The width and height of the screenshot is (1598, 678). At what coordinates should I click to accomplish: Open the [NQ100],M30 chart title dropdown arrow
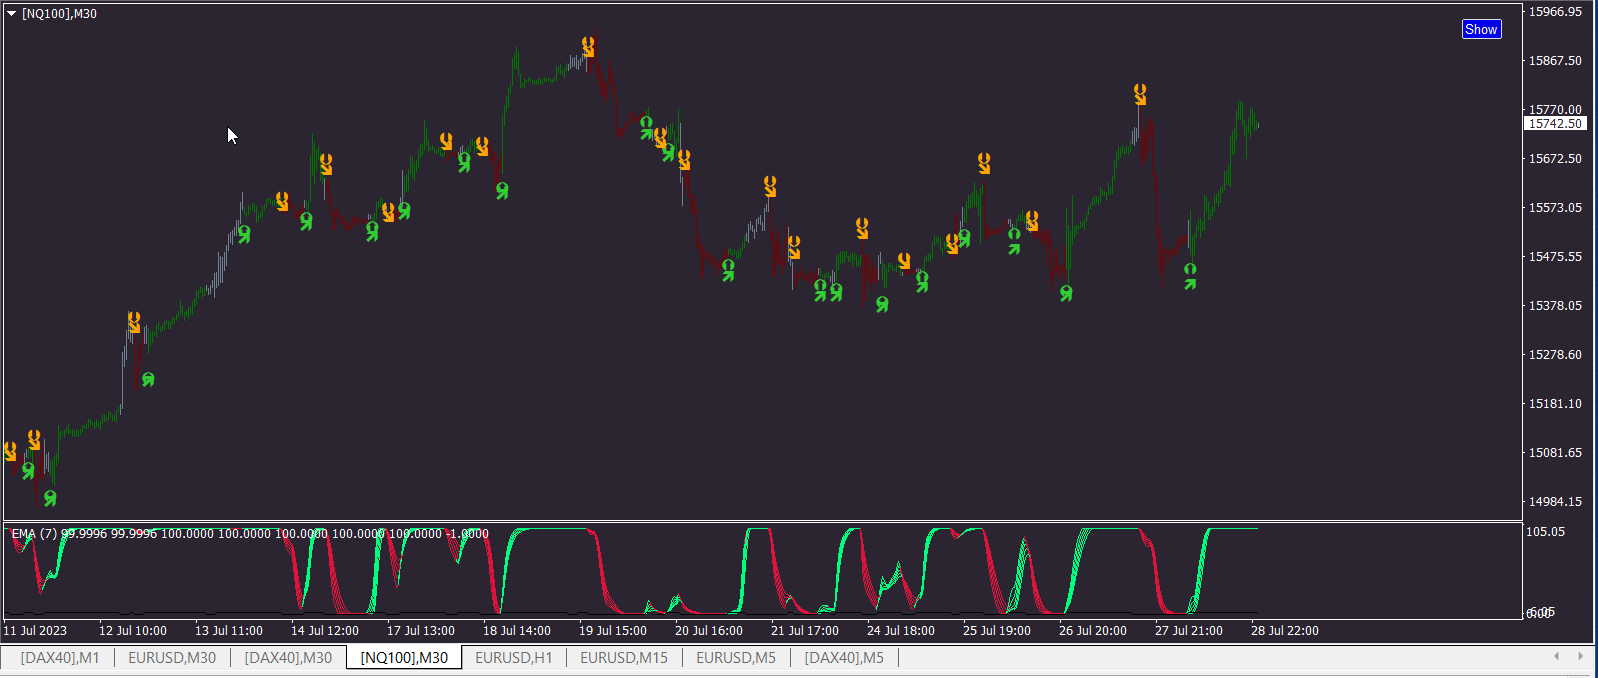[12, 14]
